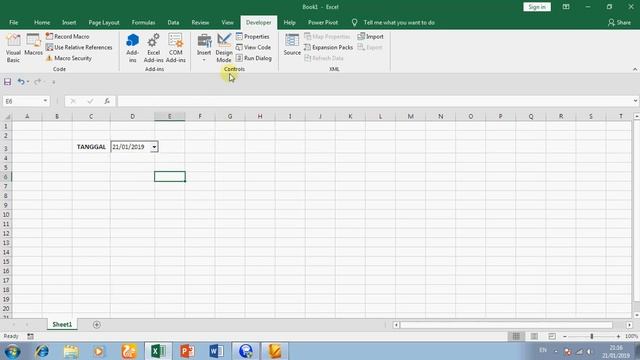Open Excel Add-ins manager
The width and height of the screenshot is (640, 360).
(153, 48)
